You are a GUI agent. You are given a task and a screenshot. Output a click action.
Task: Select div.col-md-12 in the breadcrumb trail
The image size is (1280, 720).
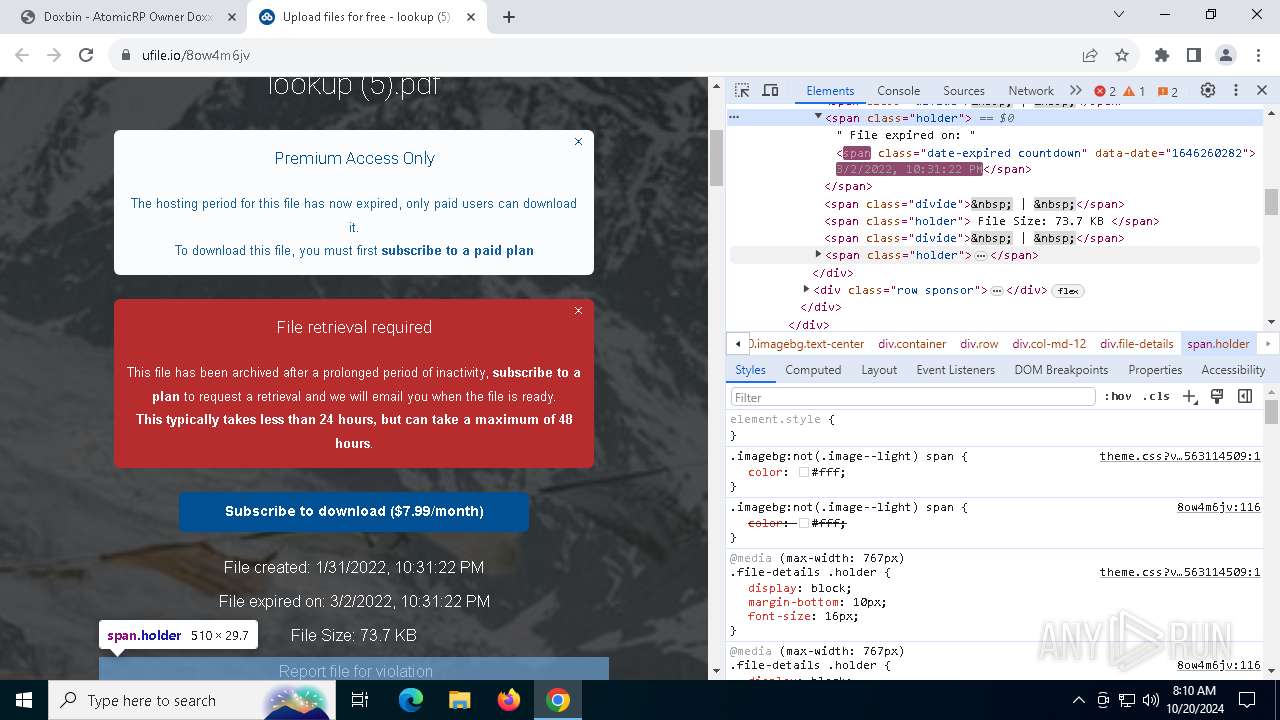tap(1049, 344)
